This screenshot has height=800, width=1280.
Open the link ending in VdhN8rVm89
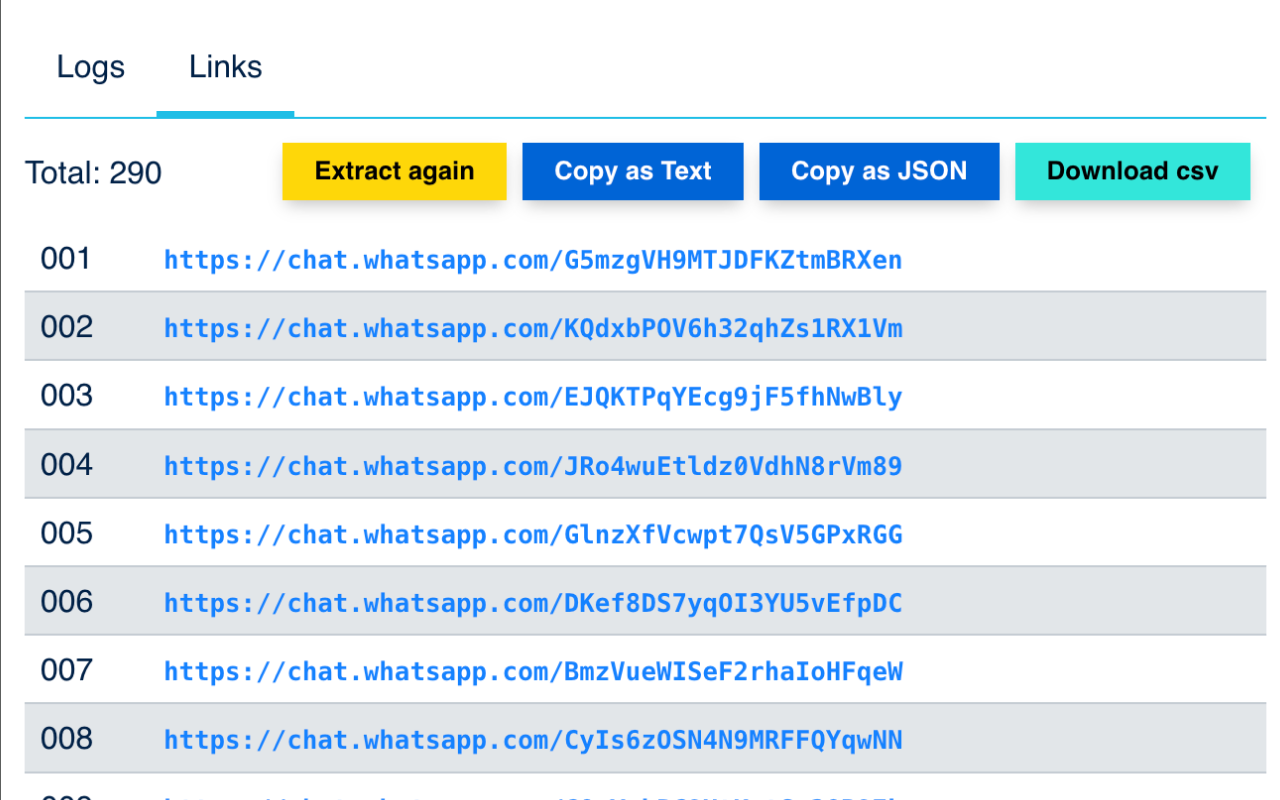pos(533,465)
